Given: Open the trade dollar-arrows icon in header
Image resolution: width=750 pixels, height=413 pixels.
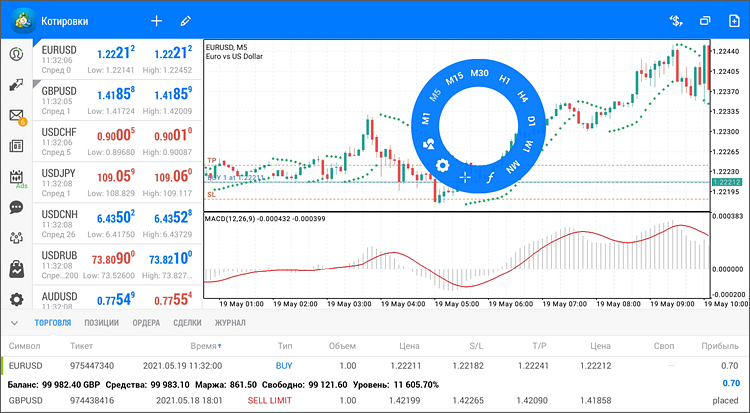Looking at the screenshot, I should 676,21.
